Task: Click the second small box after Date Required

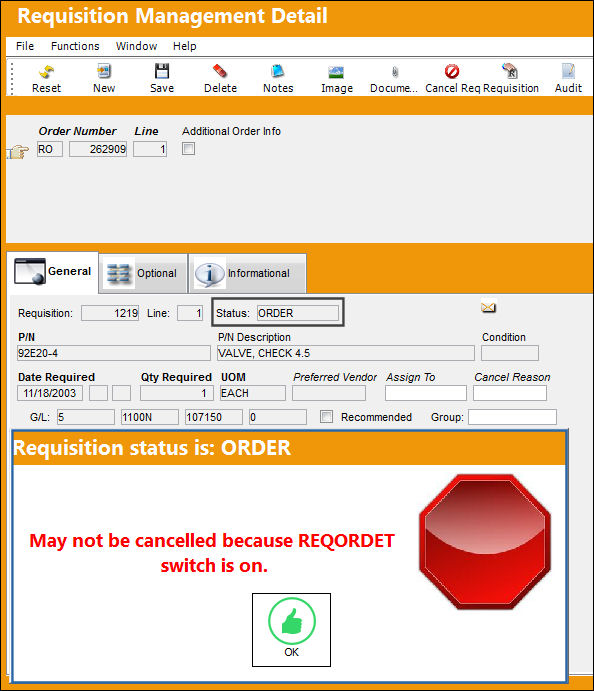Action: [x=121, y=393]
